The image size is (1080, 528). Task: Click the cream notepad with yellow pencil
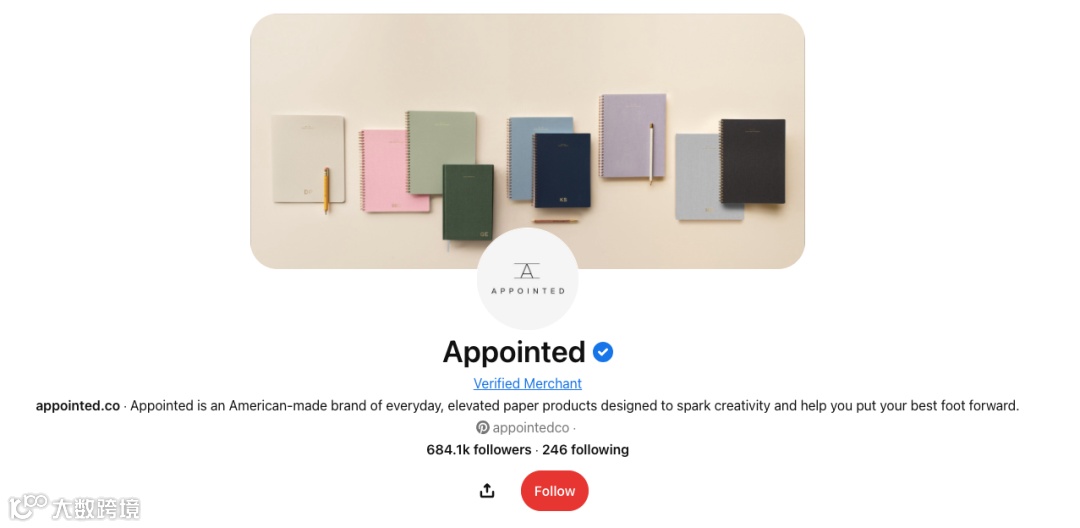point(308,159)
